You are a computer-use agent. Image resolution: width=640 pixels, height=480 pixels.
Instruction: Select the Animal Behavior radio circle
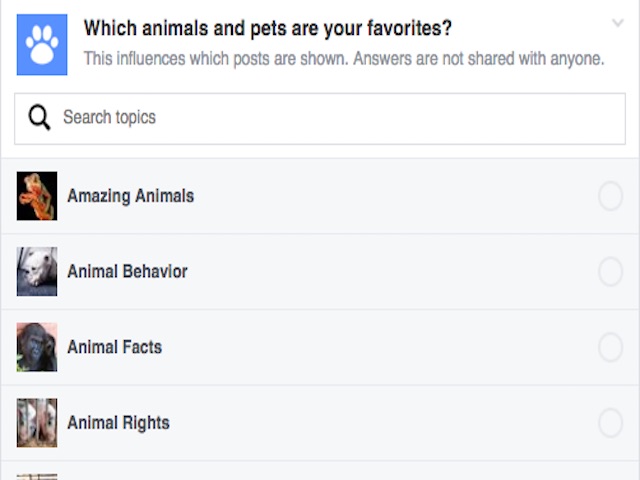point(610,272)
